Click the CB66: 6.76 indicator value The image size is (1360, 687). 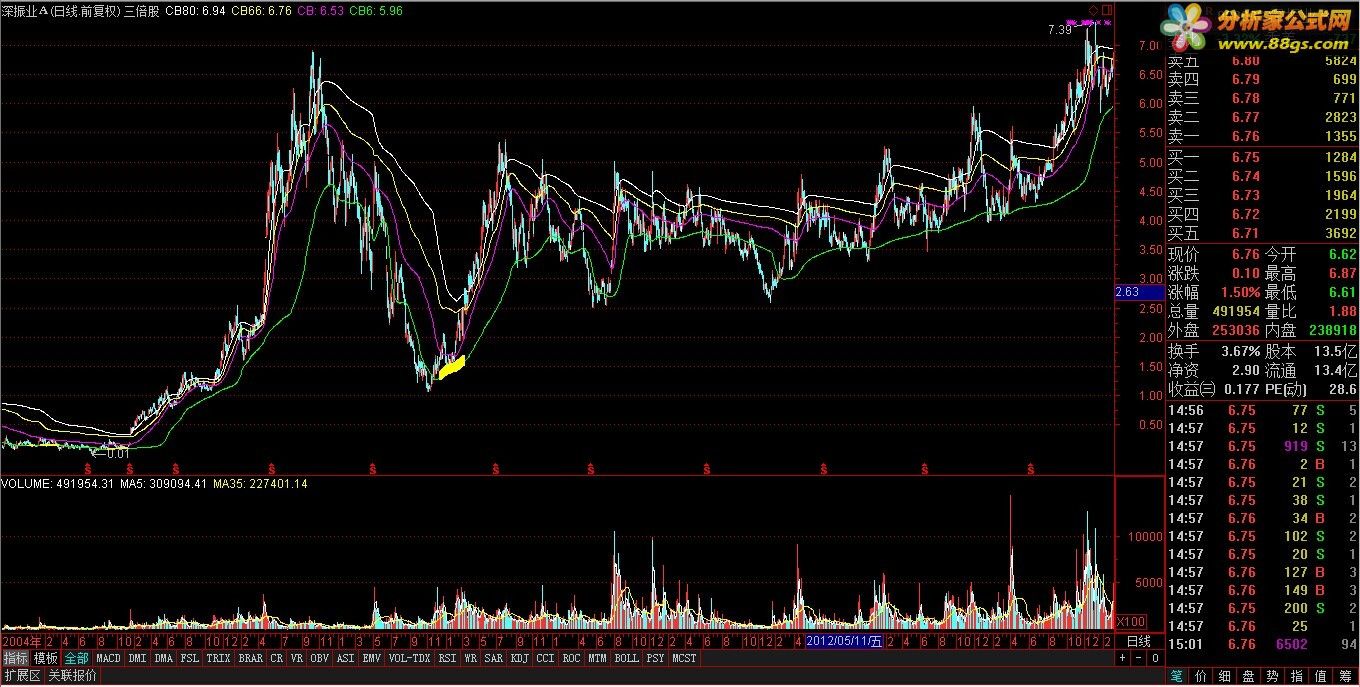click(x=261, y=10)
